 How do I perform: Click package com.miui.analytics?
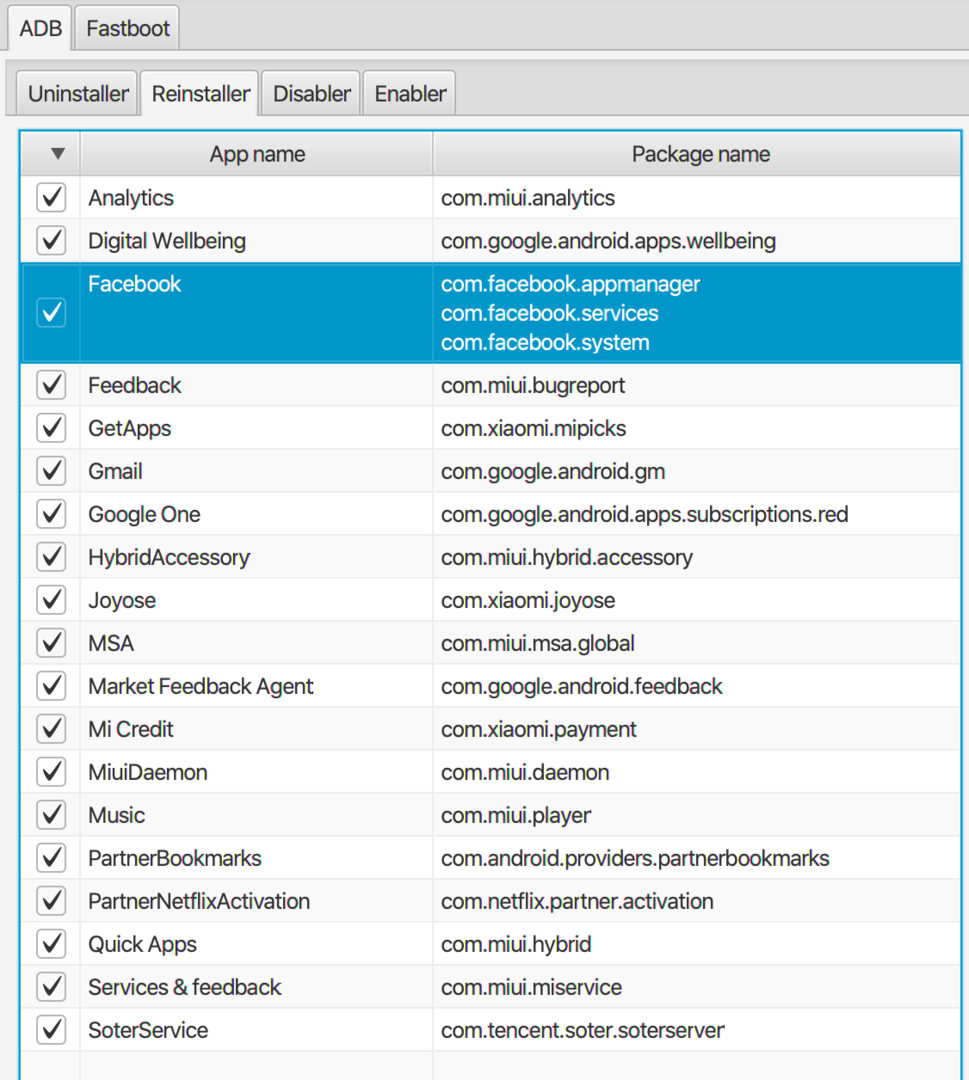coord(528,198)
